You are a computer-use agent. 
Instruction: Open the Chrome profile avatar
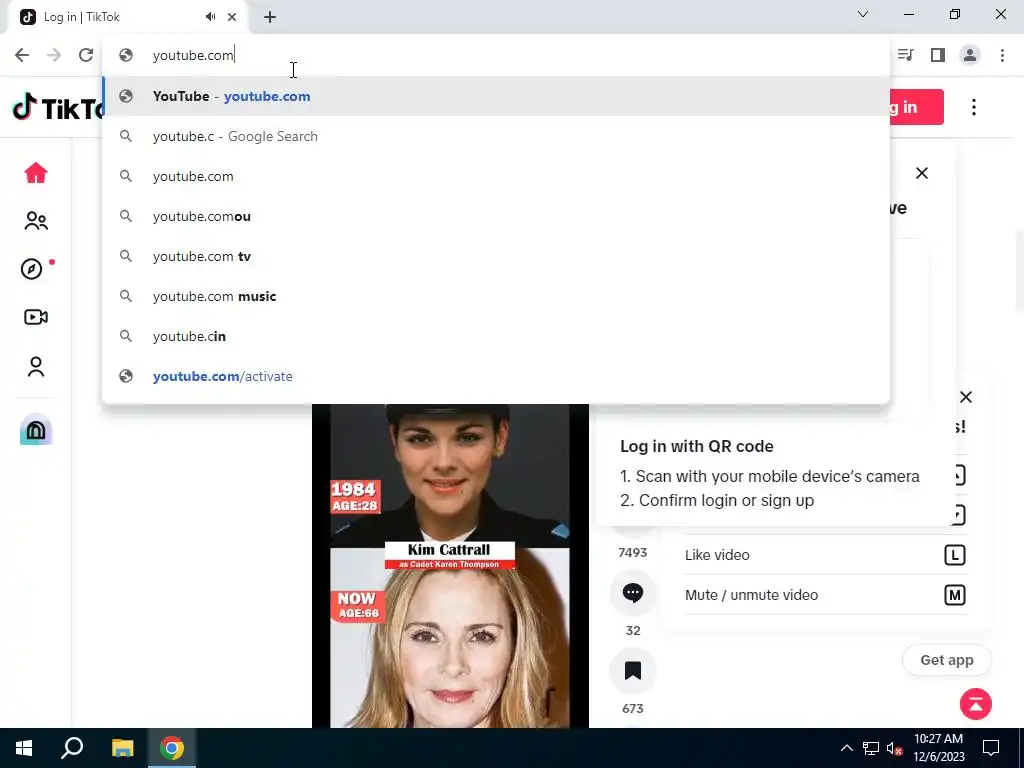pos(970,55)
